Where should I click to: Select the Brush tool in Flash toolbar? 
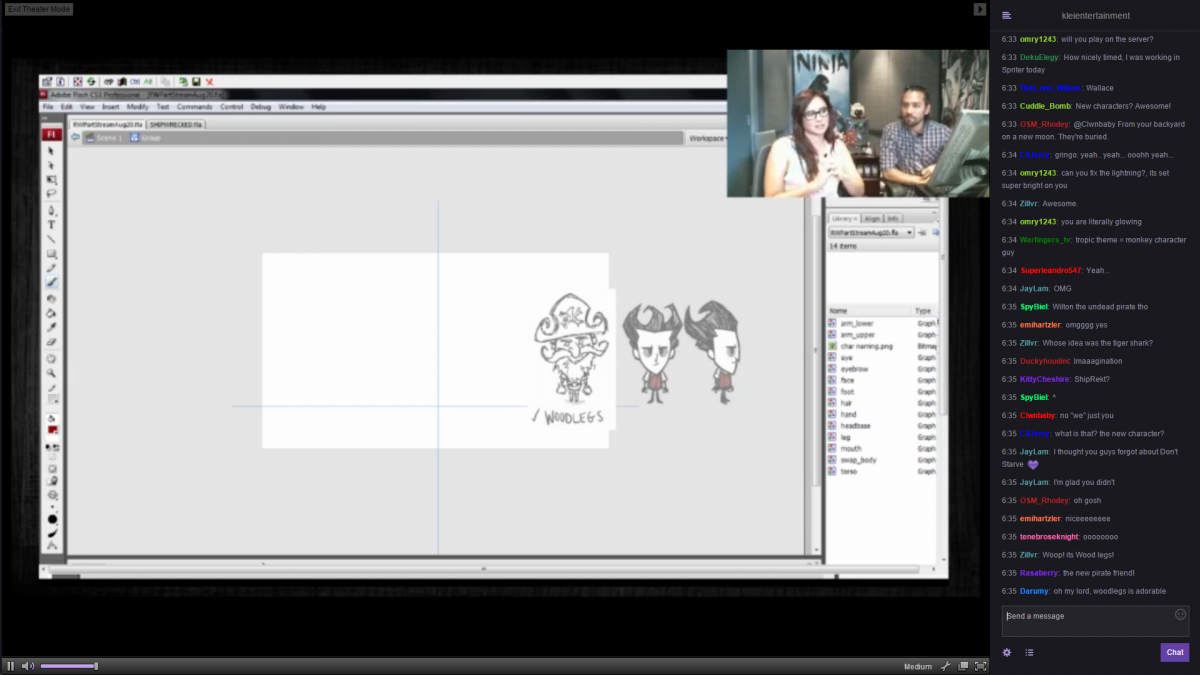[x=52, y=283]
